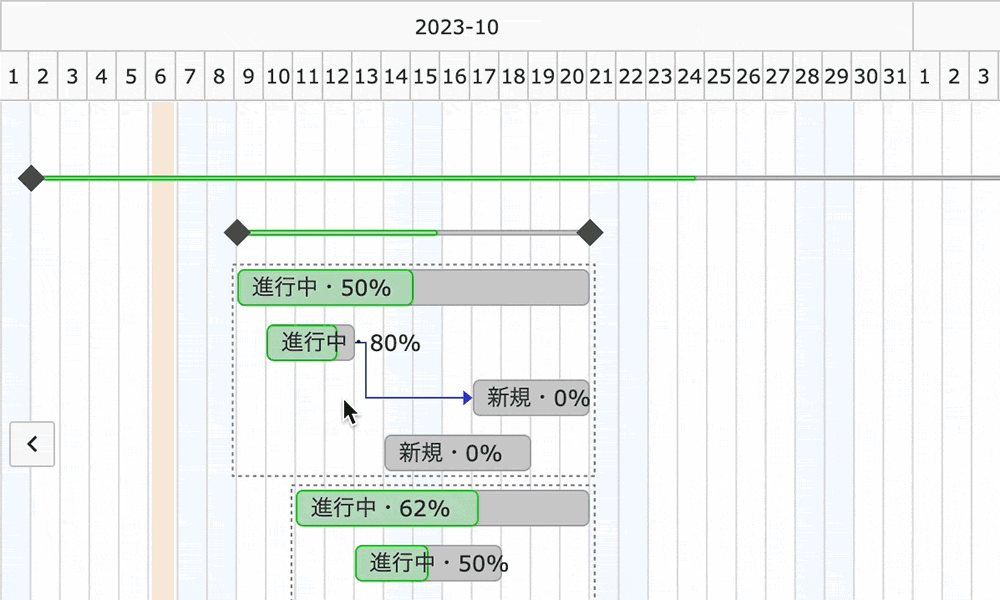This screenshot has height=600, width=1000.
Task: Select day 18 in the date header
Action: click(513, 77)
